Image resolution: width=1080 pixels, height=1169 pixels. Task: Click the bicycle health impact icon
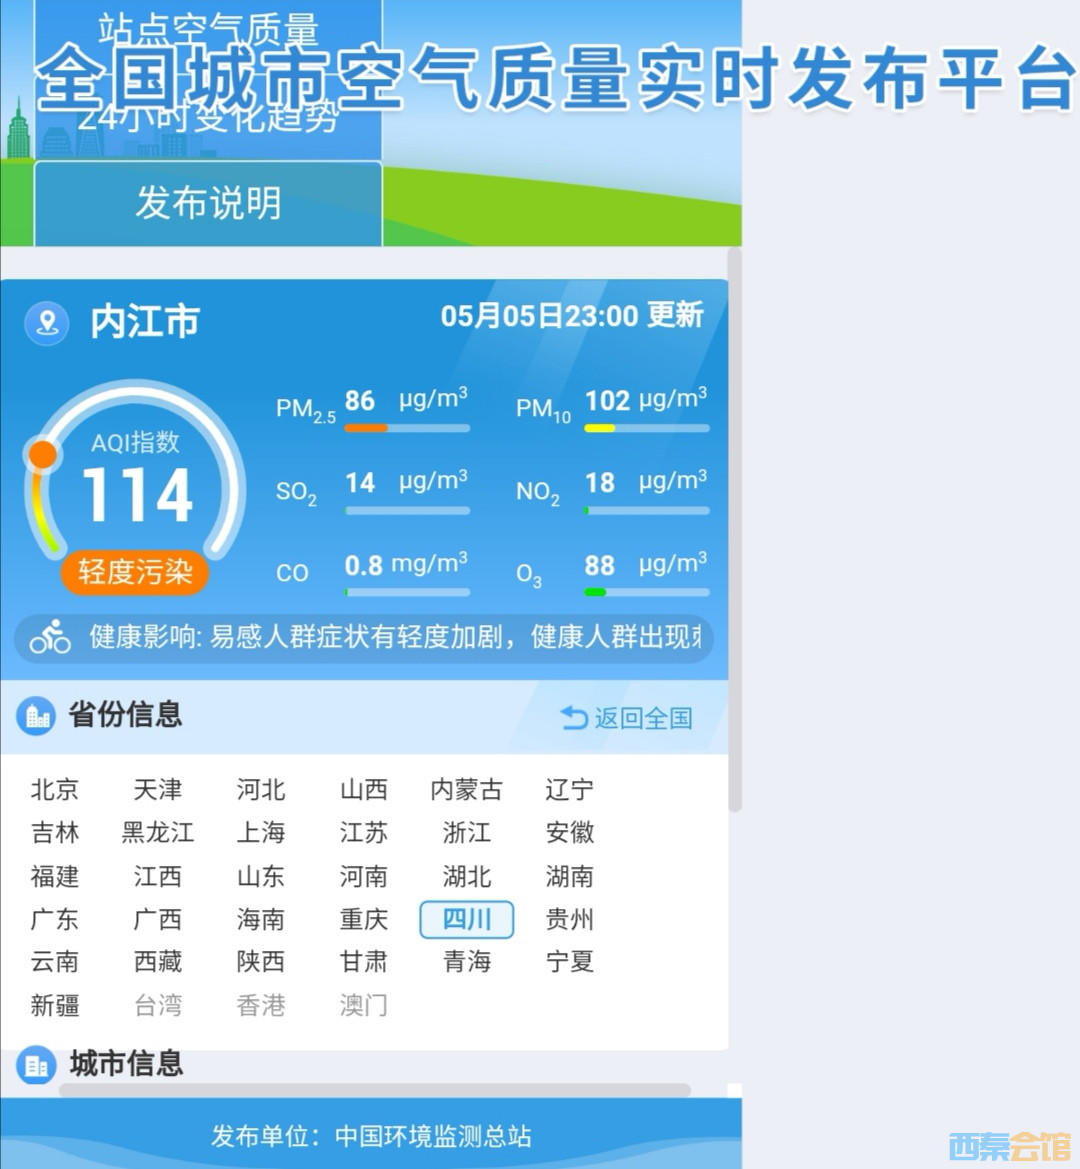point(50,637)
